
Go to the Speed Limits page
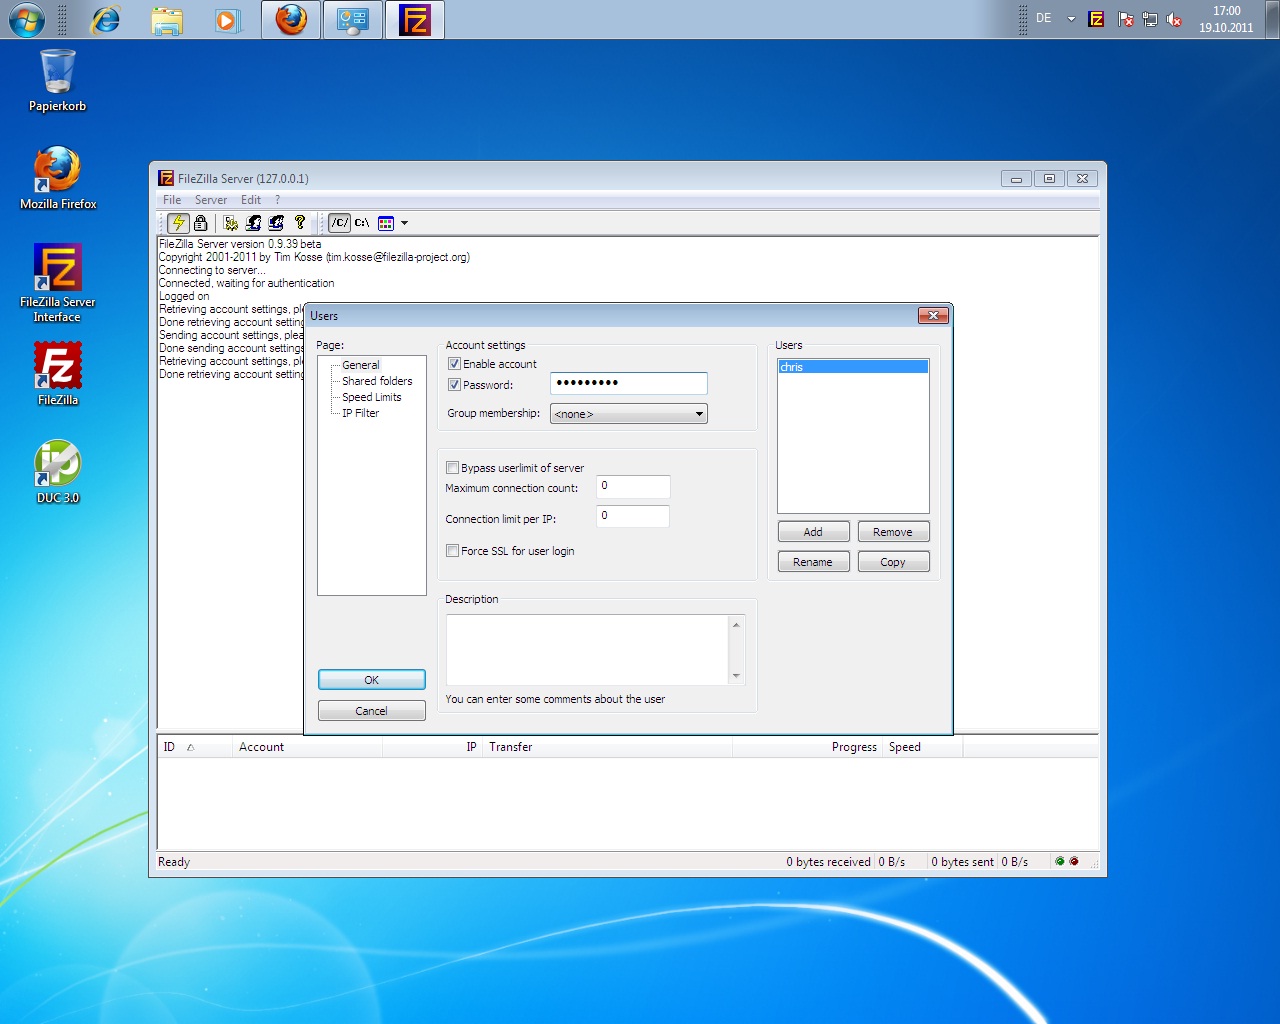[372, 397]
